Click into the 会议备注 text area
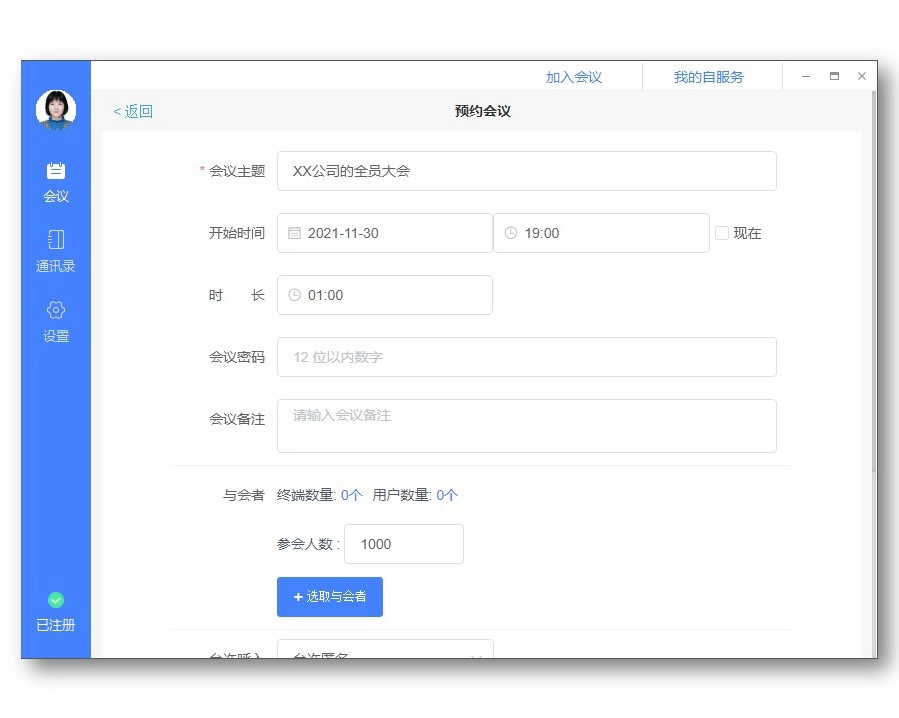Image resolution: width=899 pixels, height=718 pixels. pyautogui.click(x=526, y=426)
